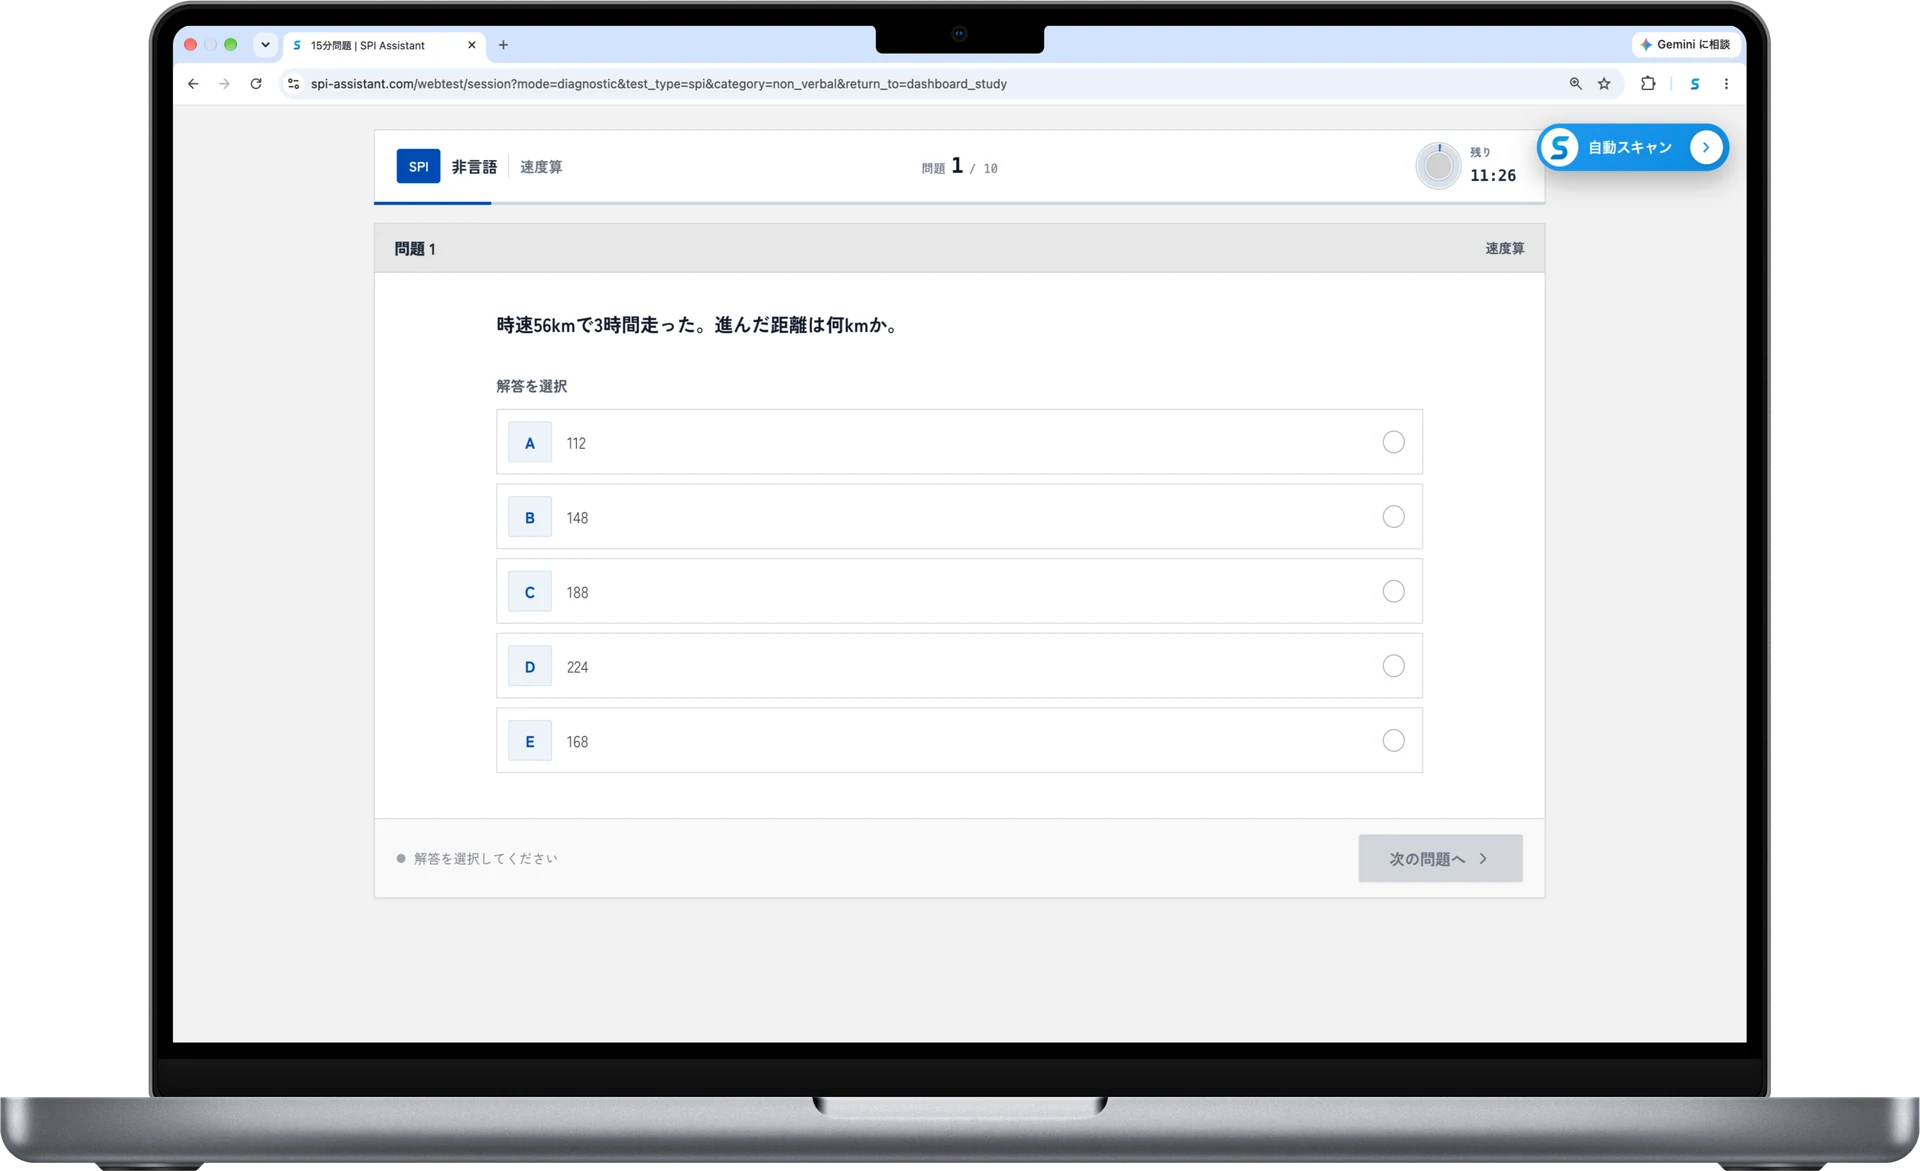Open the Chrome three-dot menu
This screenshot has width=1920, height=1171.
[1726, 84]
